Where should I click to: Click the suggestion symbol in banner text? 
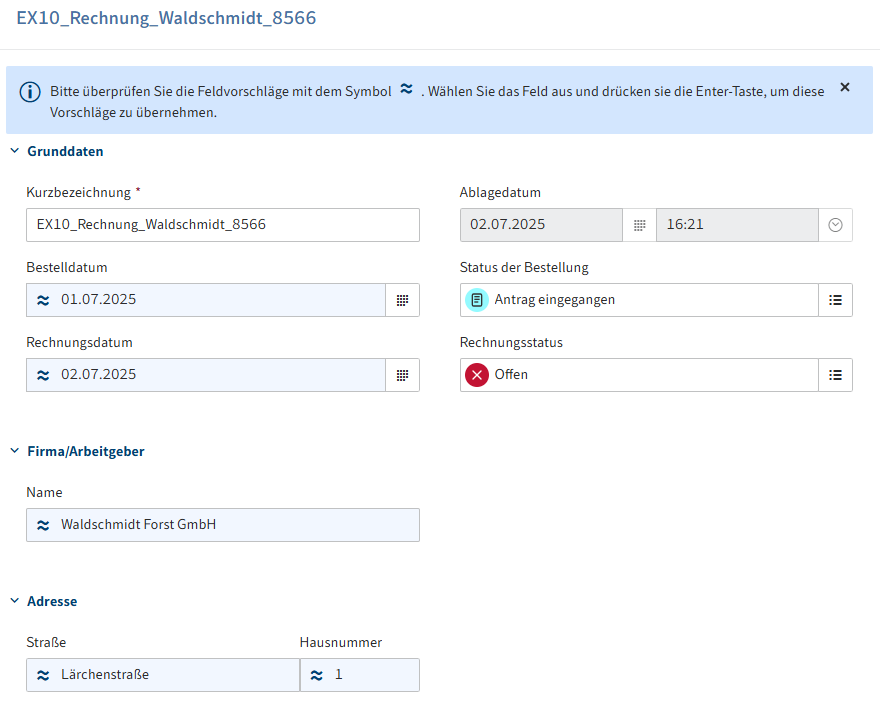click(406, 89)
